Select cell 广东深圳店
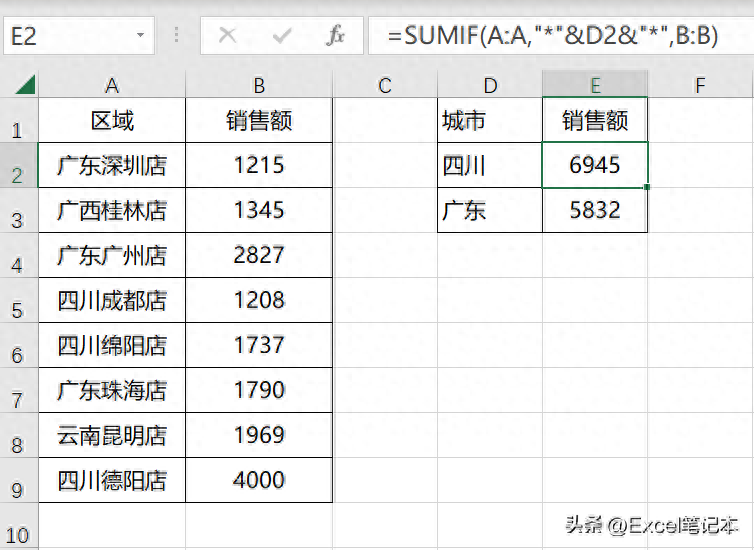 [x=112, y=165]
